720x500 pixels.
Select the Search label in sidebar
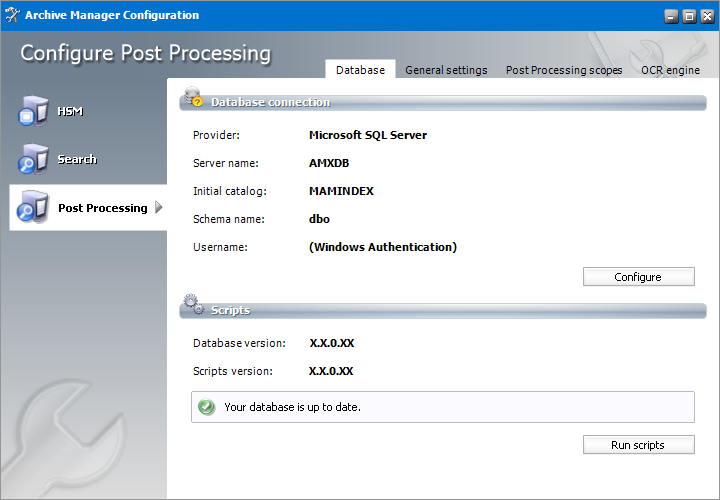pos(77,159)
